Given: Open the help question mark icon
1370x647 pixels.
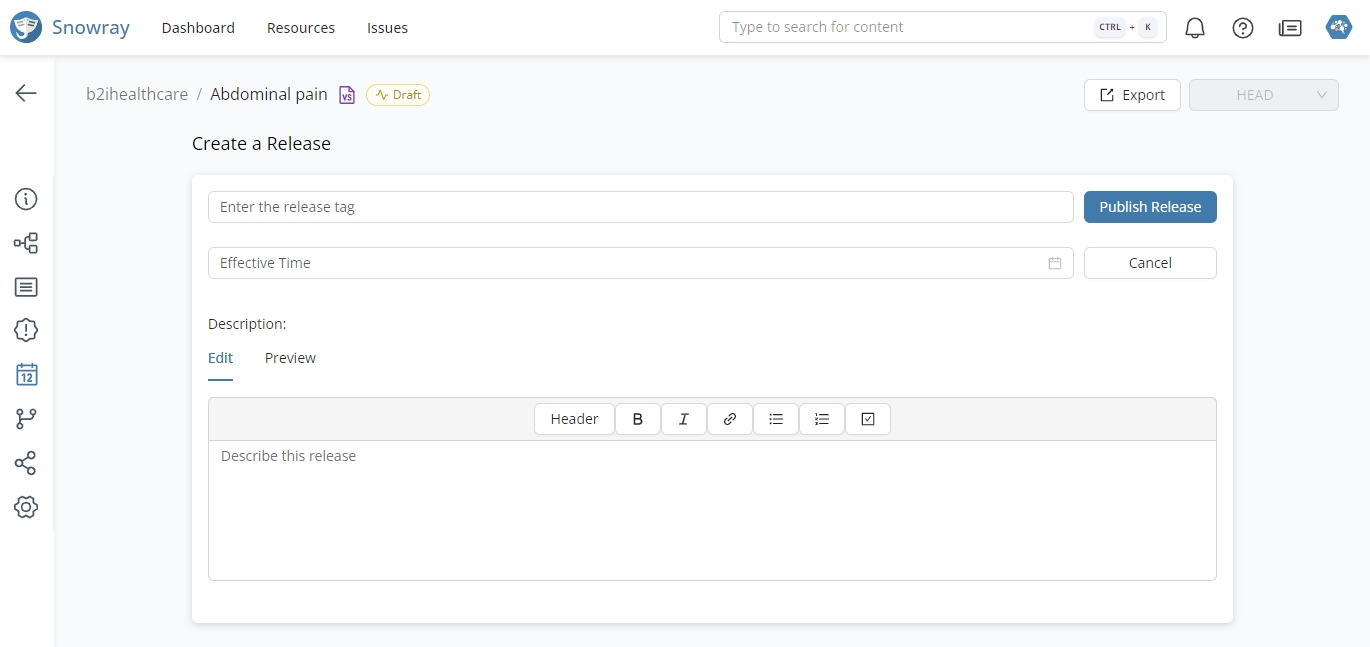Looking at the screenshot, I should (1242, 28).
